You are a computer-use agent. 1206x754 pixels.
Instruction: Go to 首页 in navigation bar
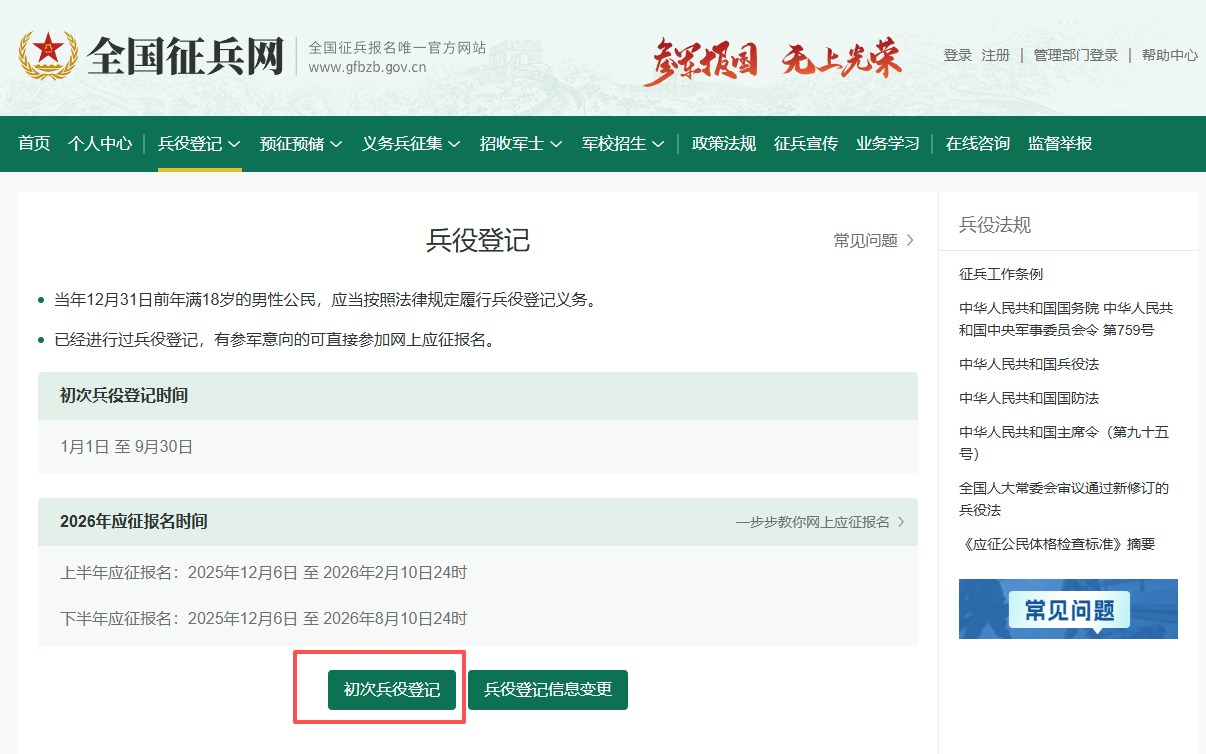click(x=34, y=144)
